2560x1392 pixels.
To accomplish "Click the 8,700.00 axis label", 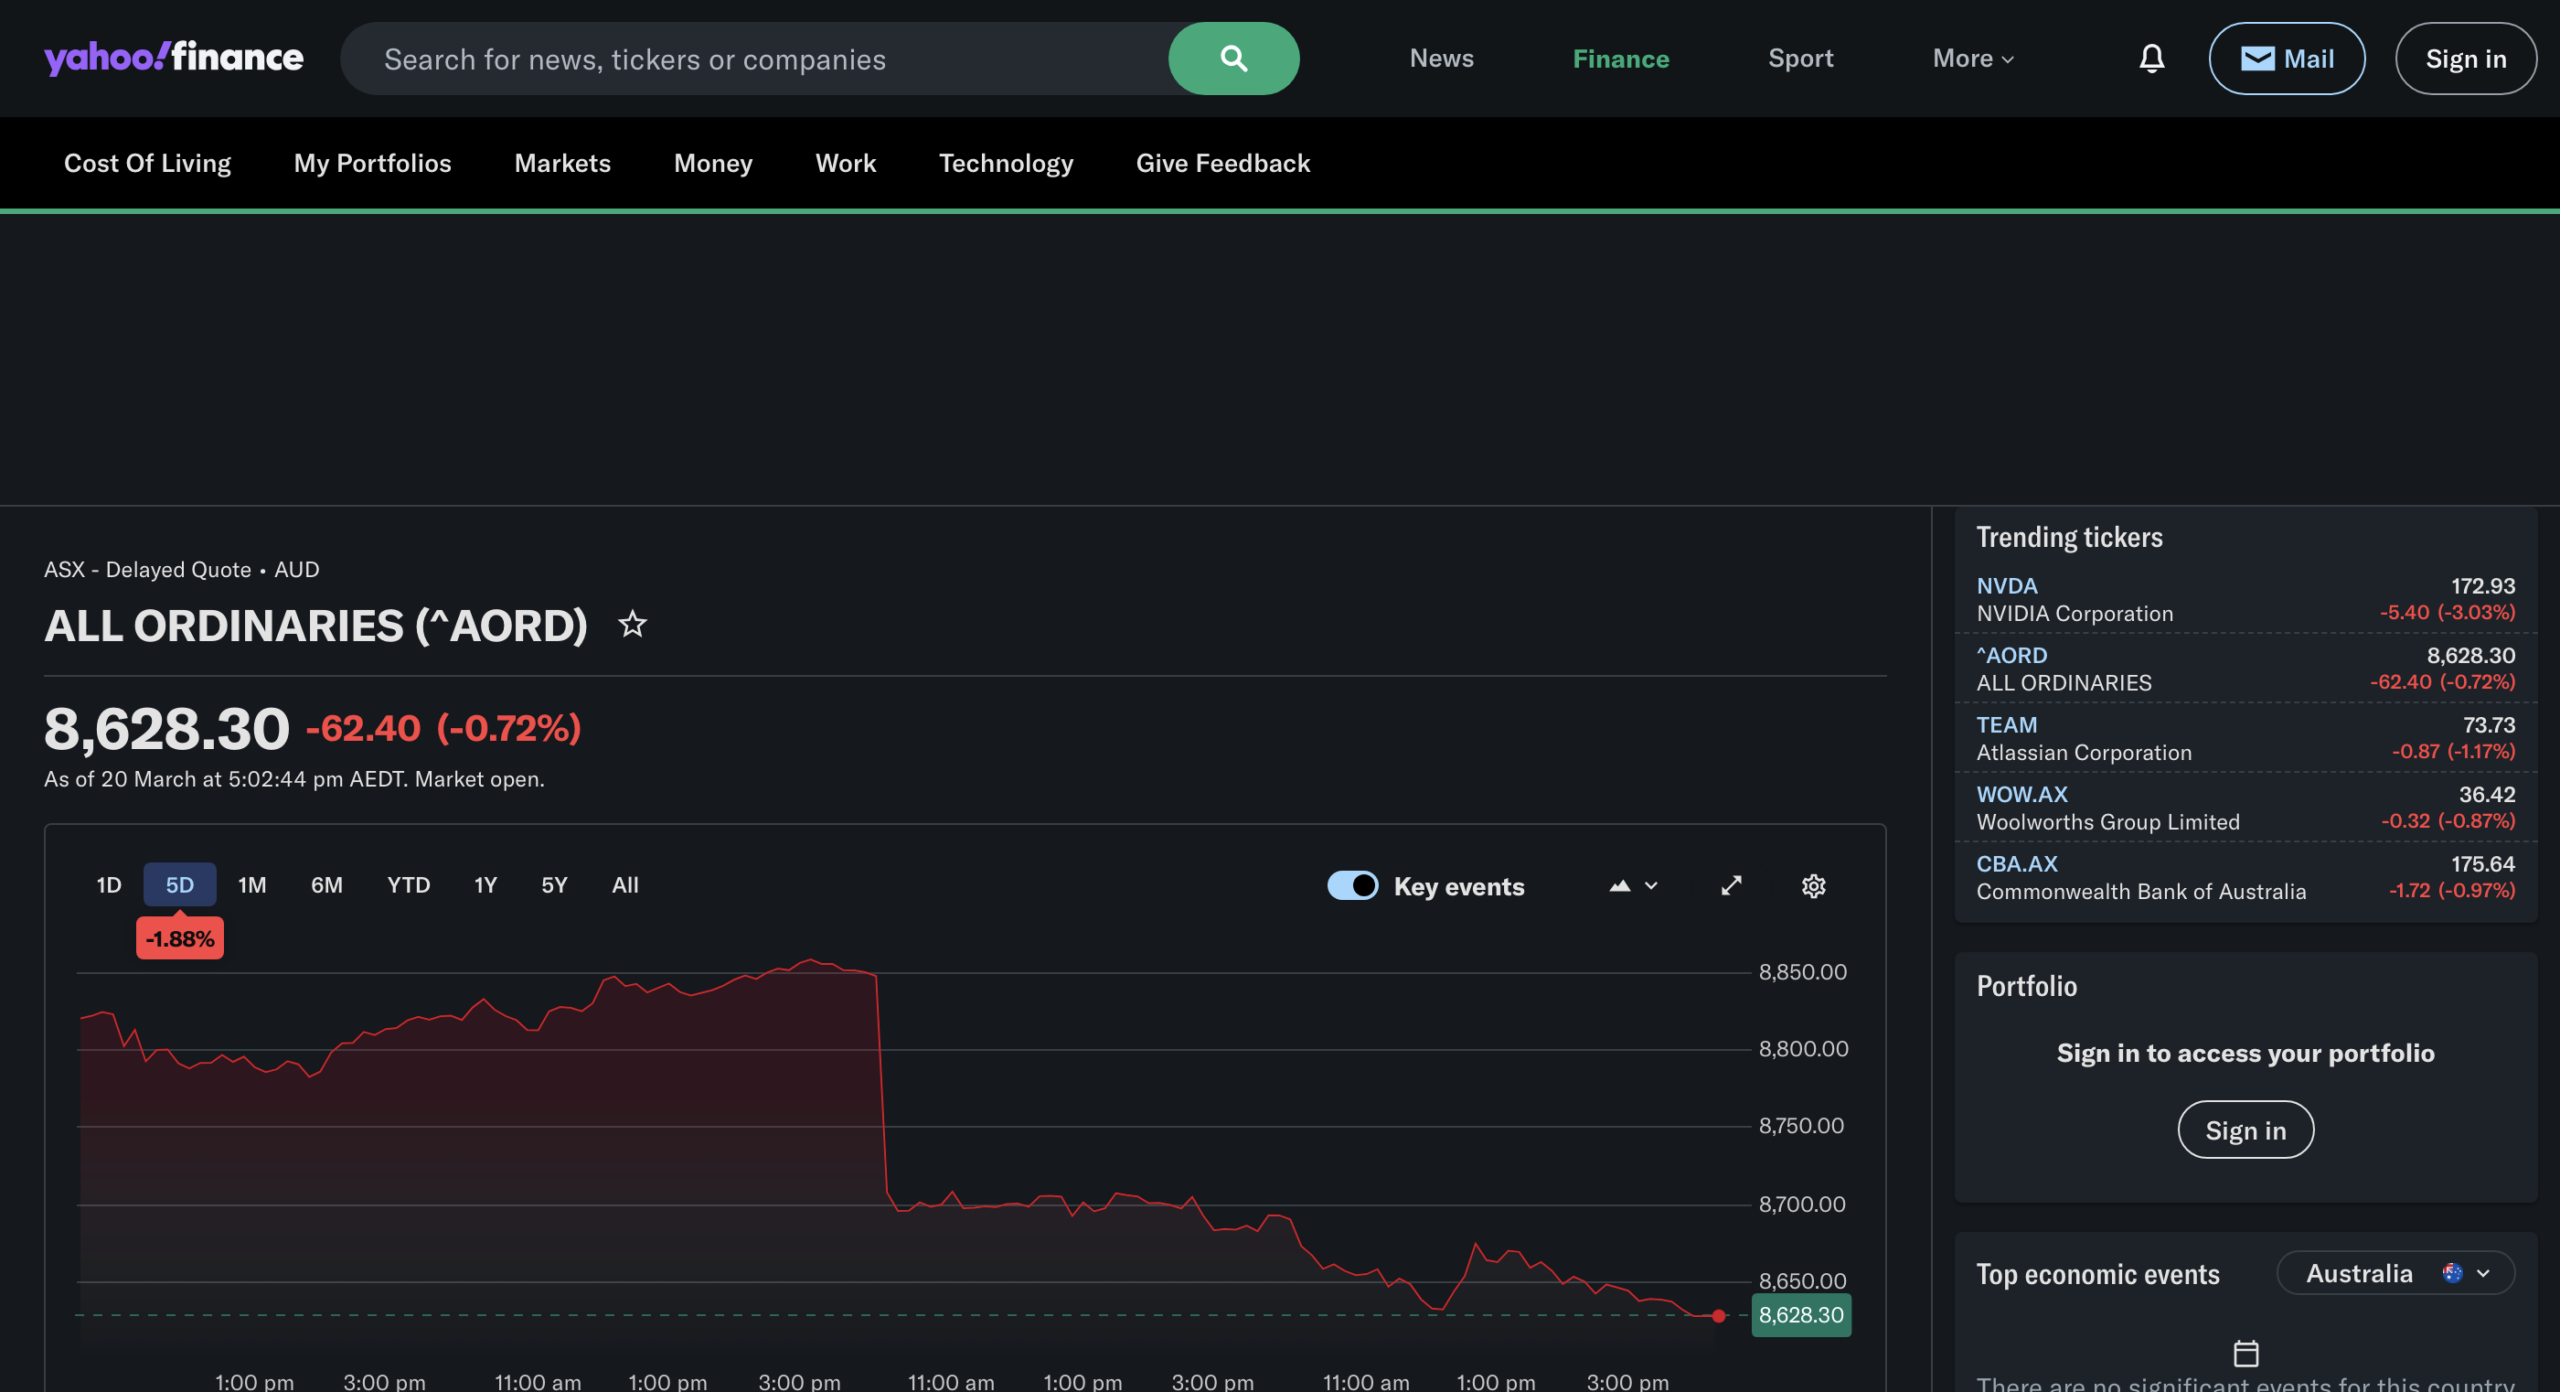I will (1802, 1204).
